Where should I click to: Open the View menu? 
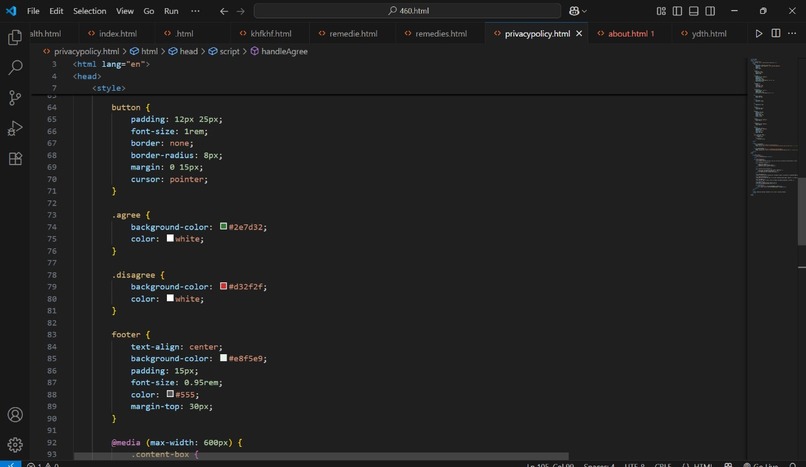[124, 11]
